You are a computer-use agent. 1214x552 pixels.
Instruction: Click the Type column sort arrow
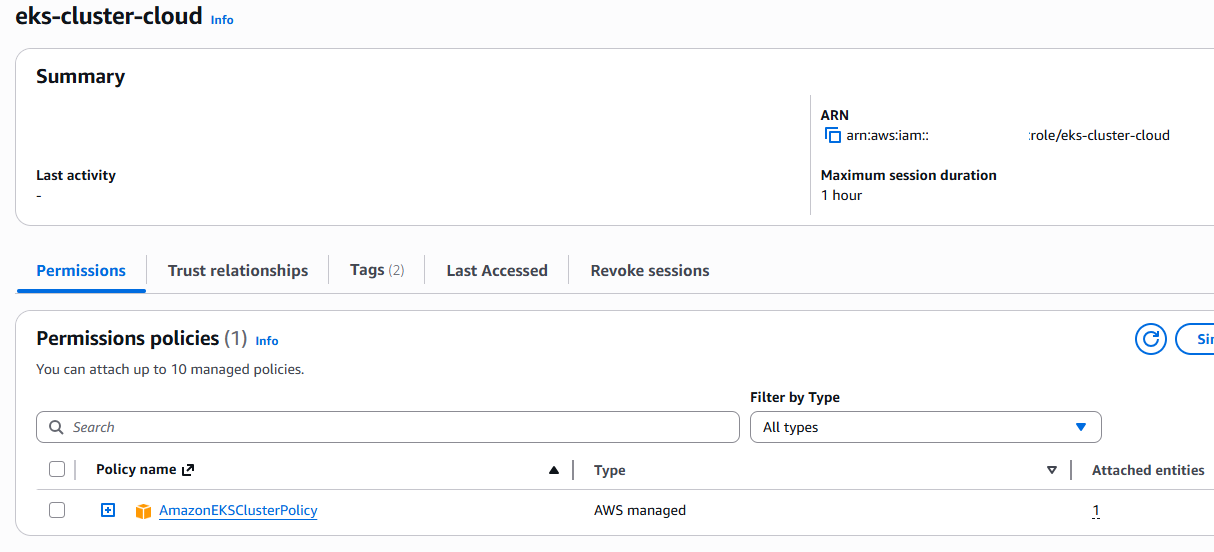coord(1051,470)
